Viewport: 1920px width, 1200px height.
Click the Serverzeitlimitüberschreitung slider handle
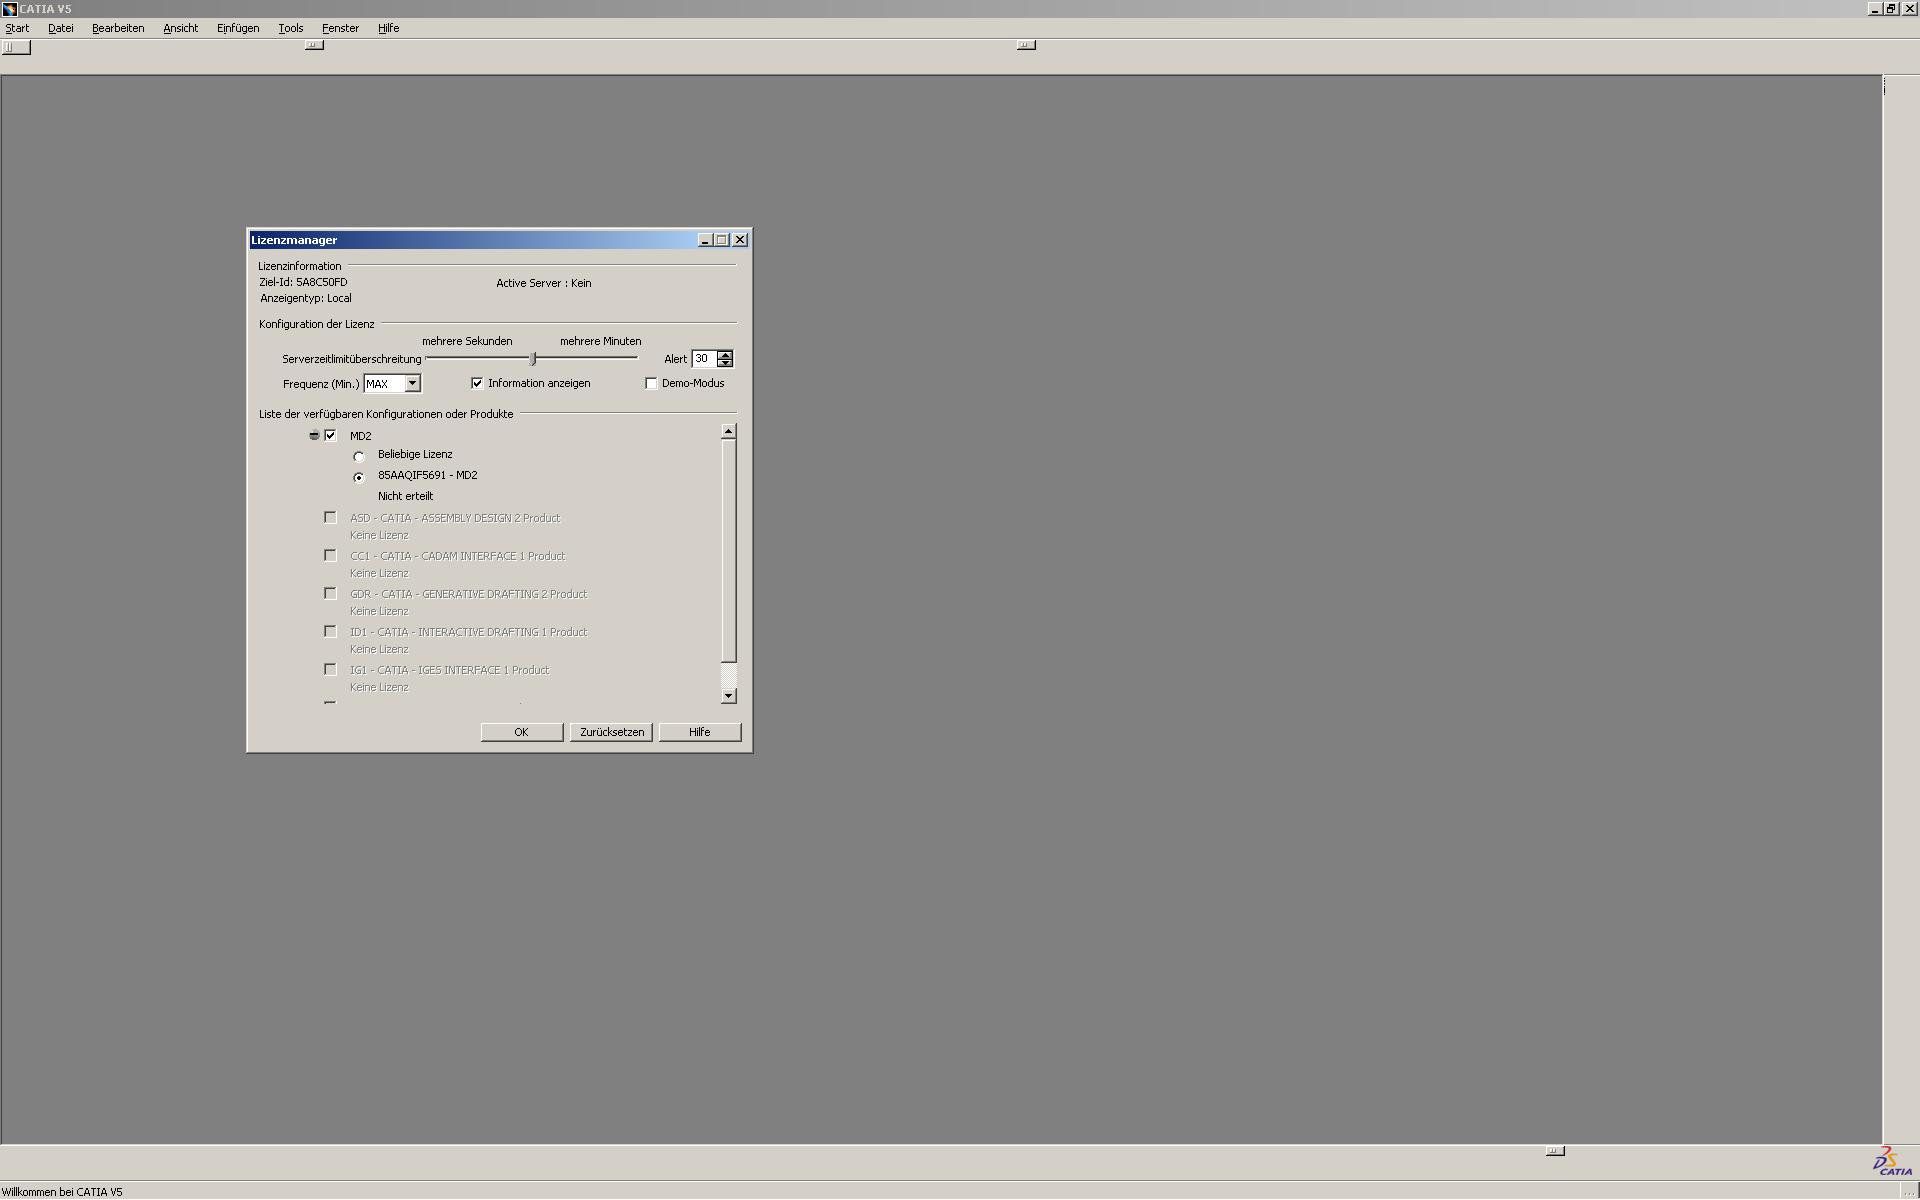tap(533, 358)
